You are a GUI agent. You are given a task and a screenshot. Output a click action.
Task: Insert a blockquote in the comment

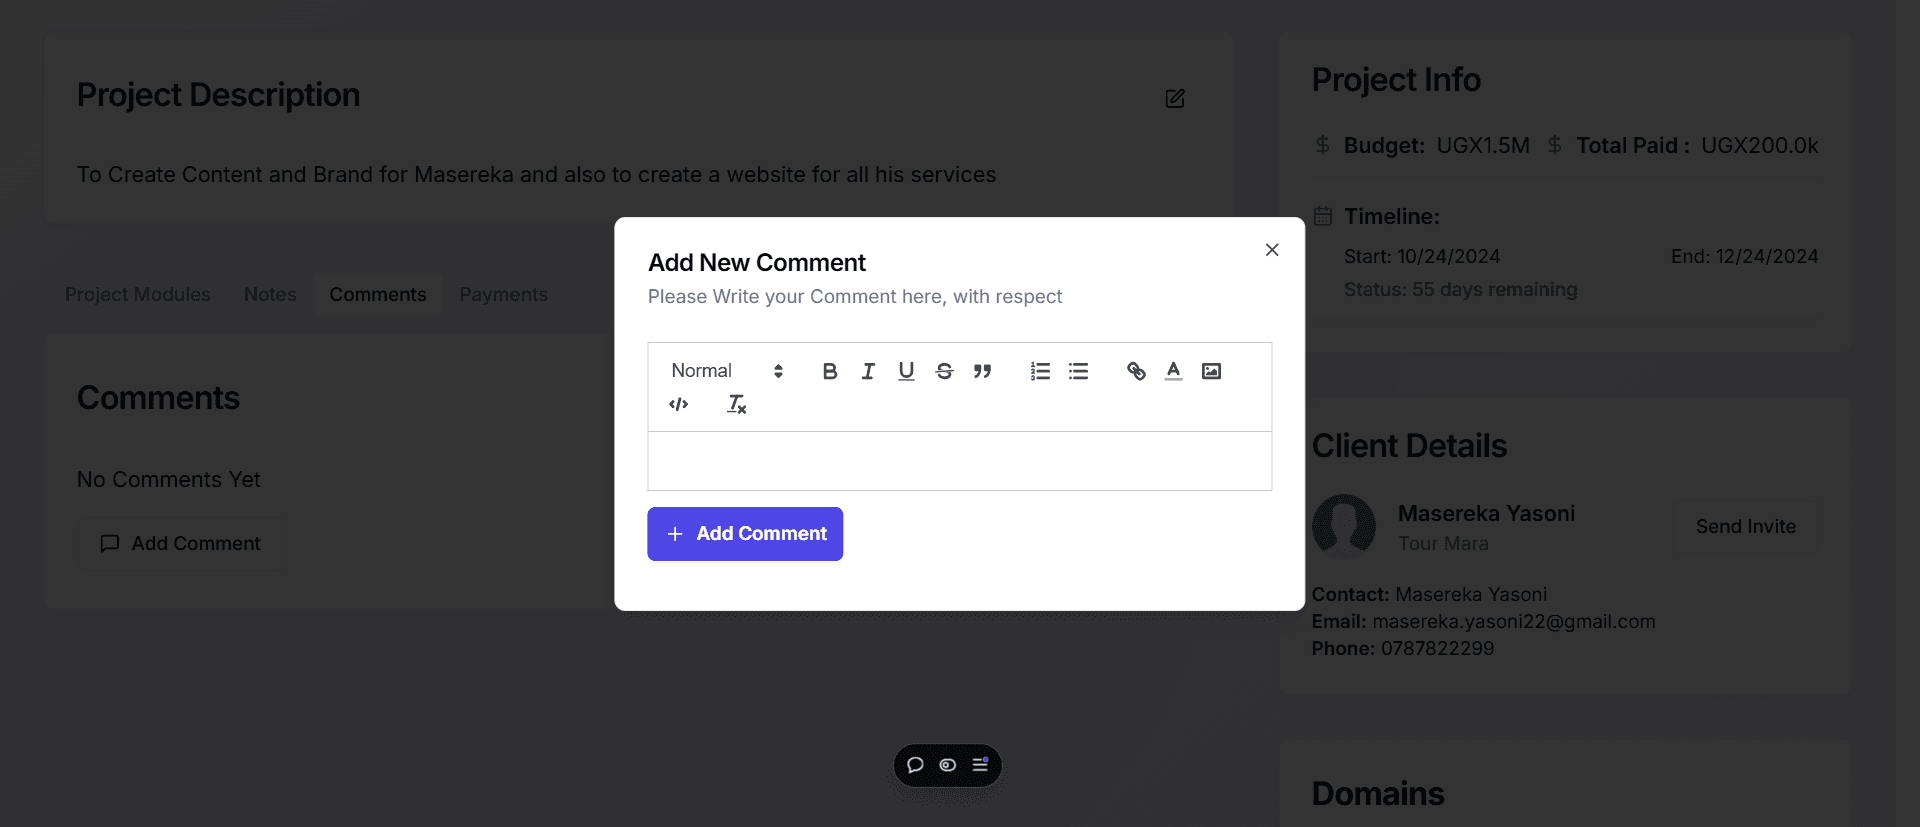(x=982, y=371)
